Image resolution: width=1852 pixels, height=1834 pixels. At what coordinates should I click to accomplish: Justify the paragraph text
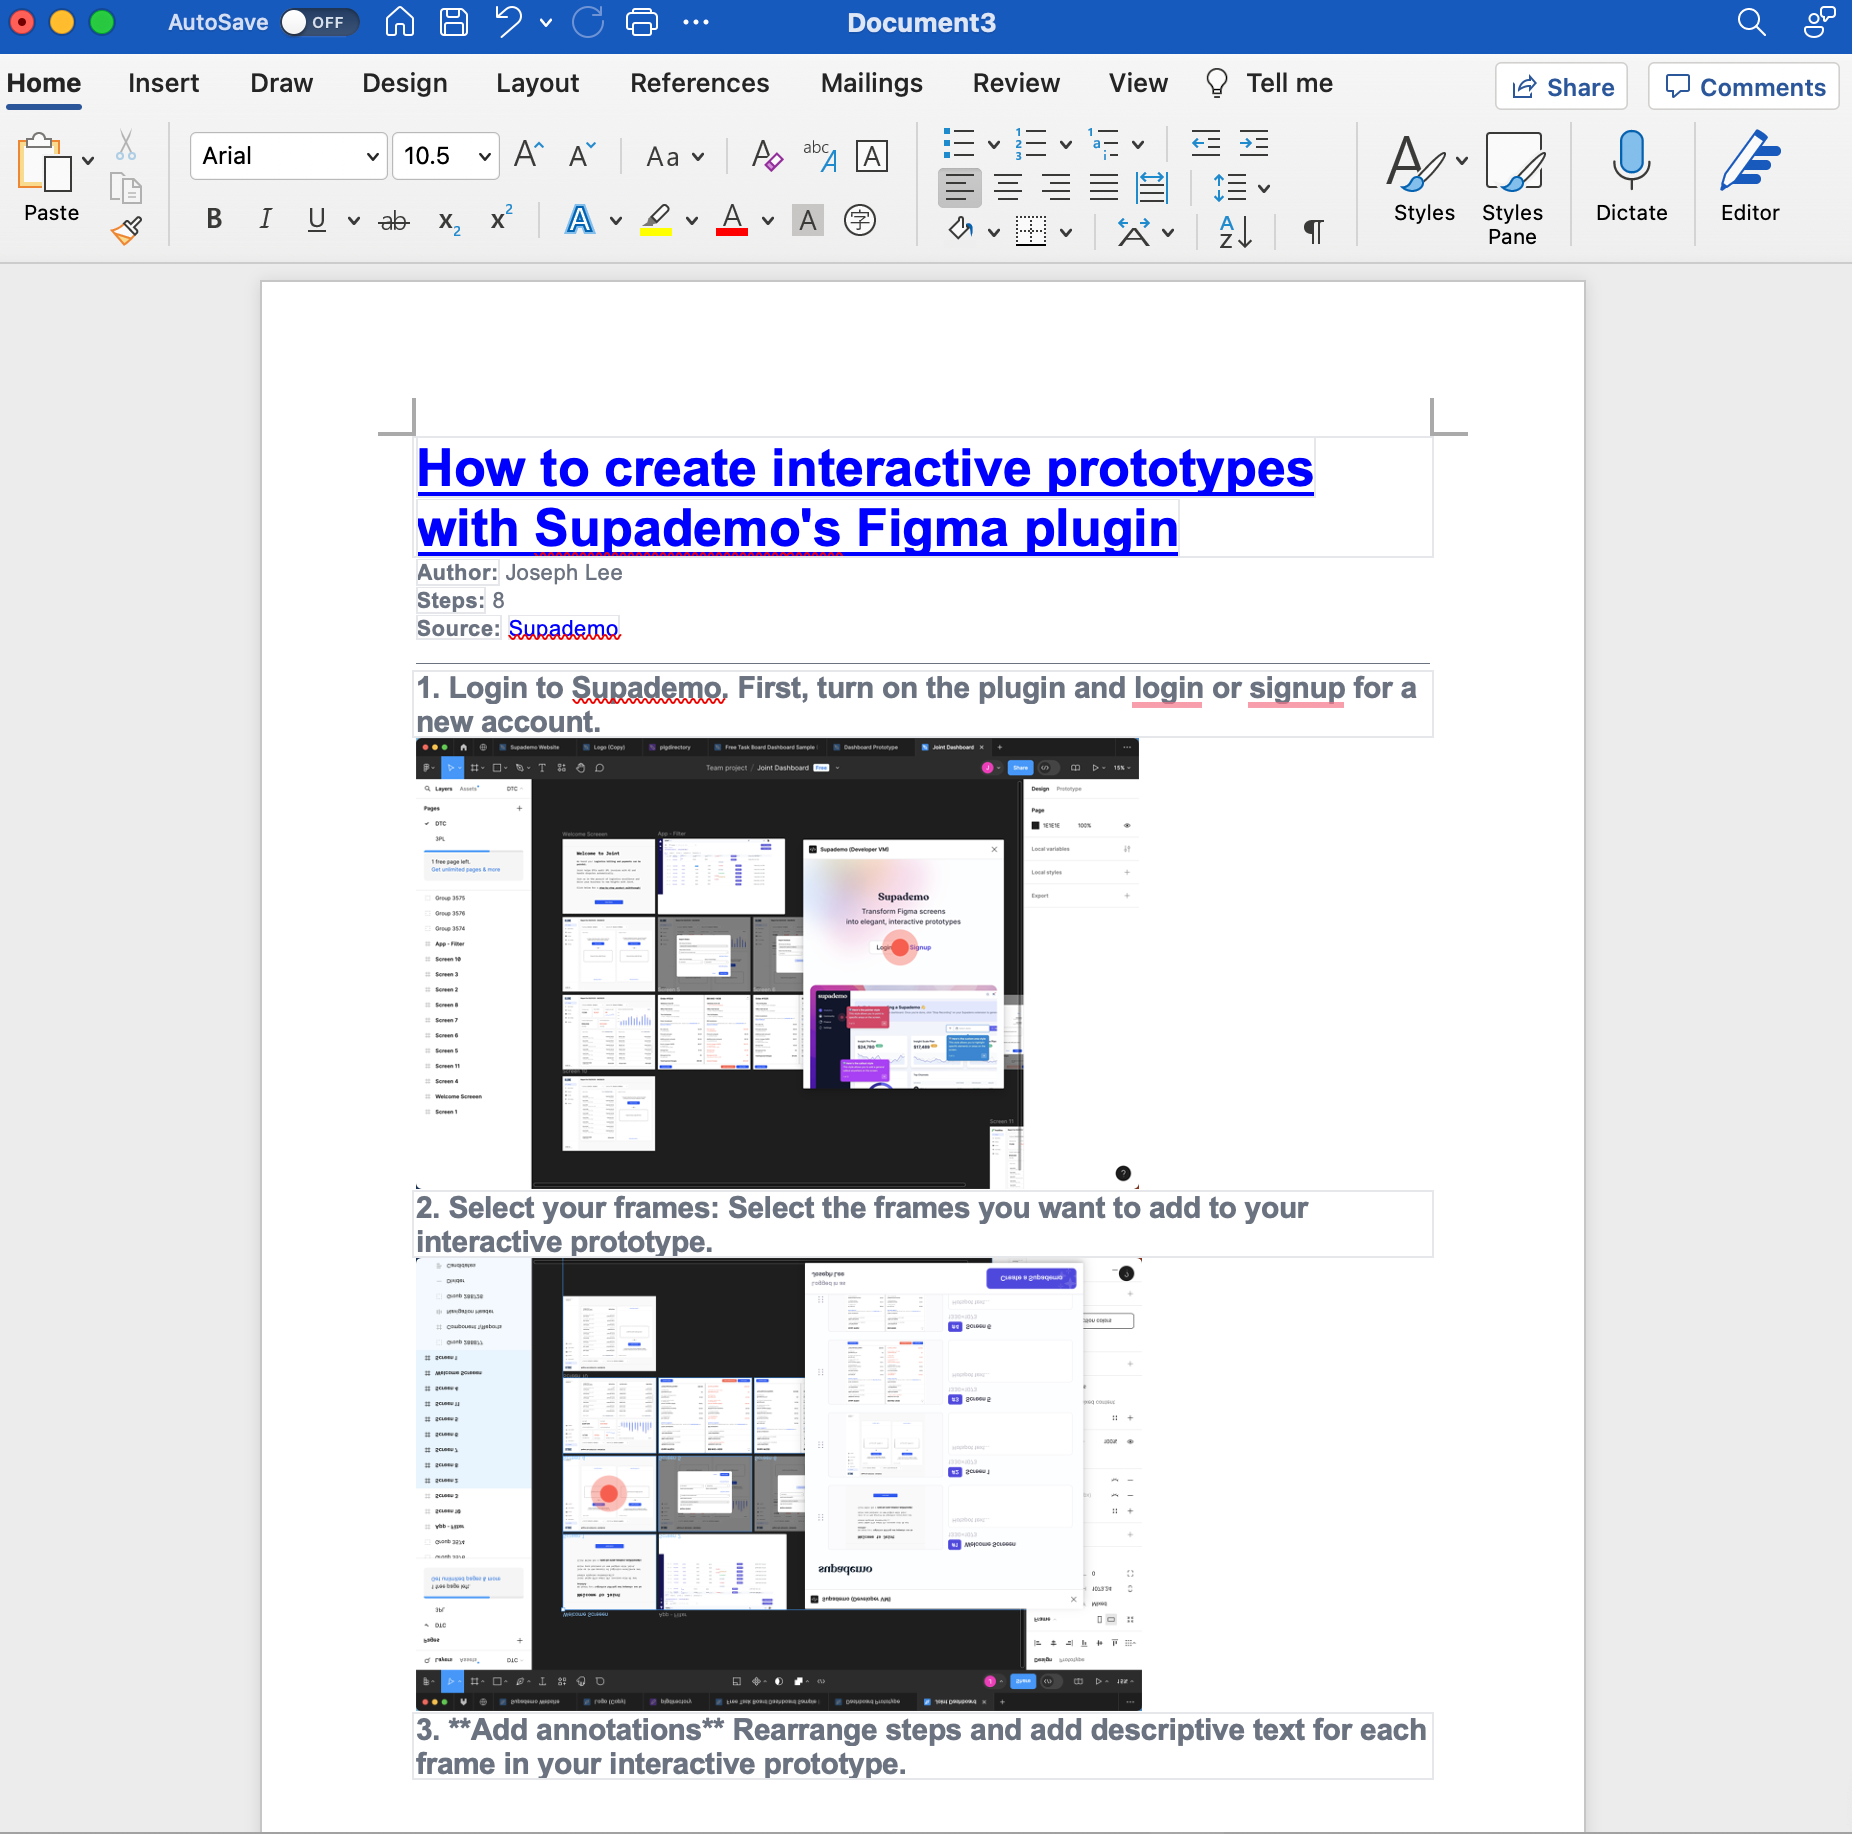1104,187
